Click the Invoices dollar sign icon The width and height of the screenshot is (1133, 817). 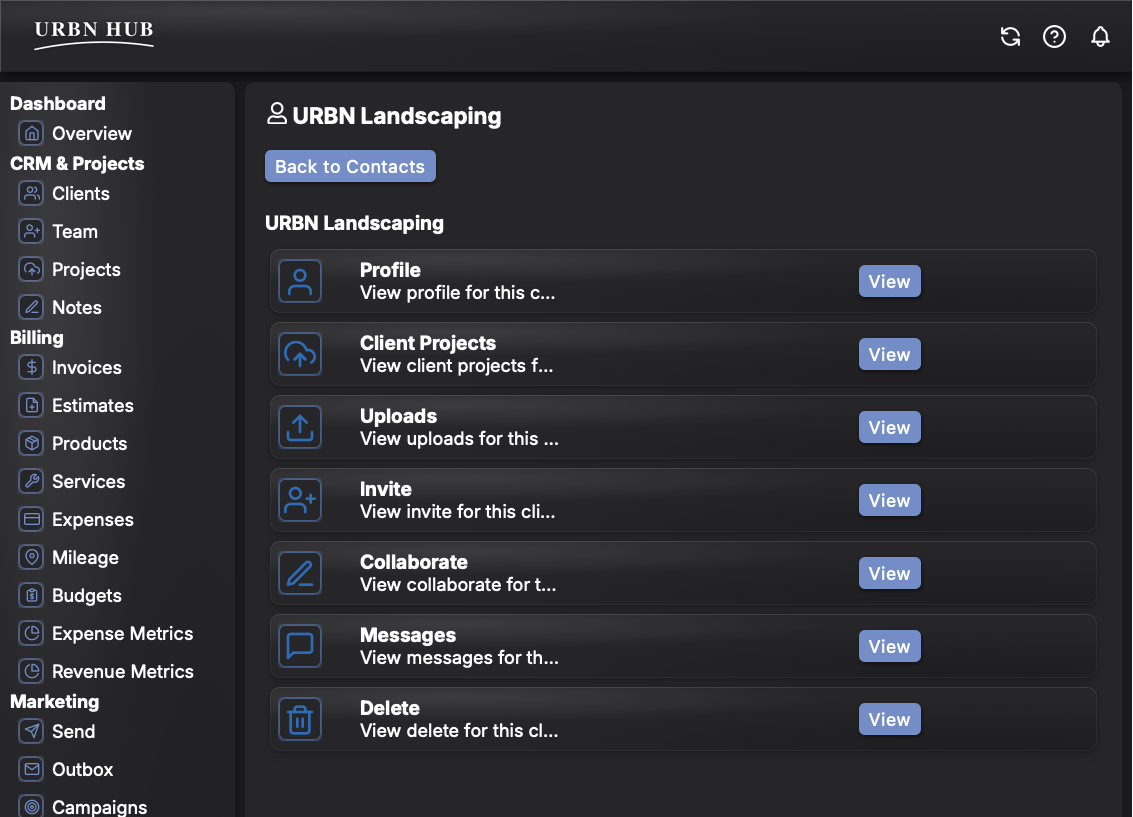32,368
